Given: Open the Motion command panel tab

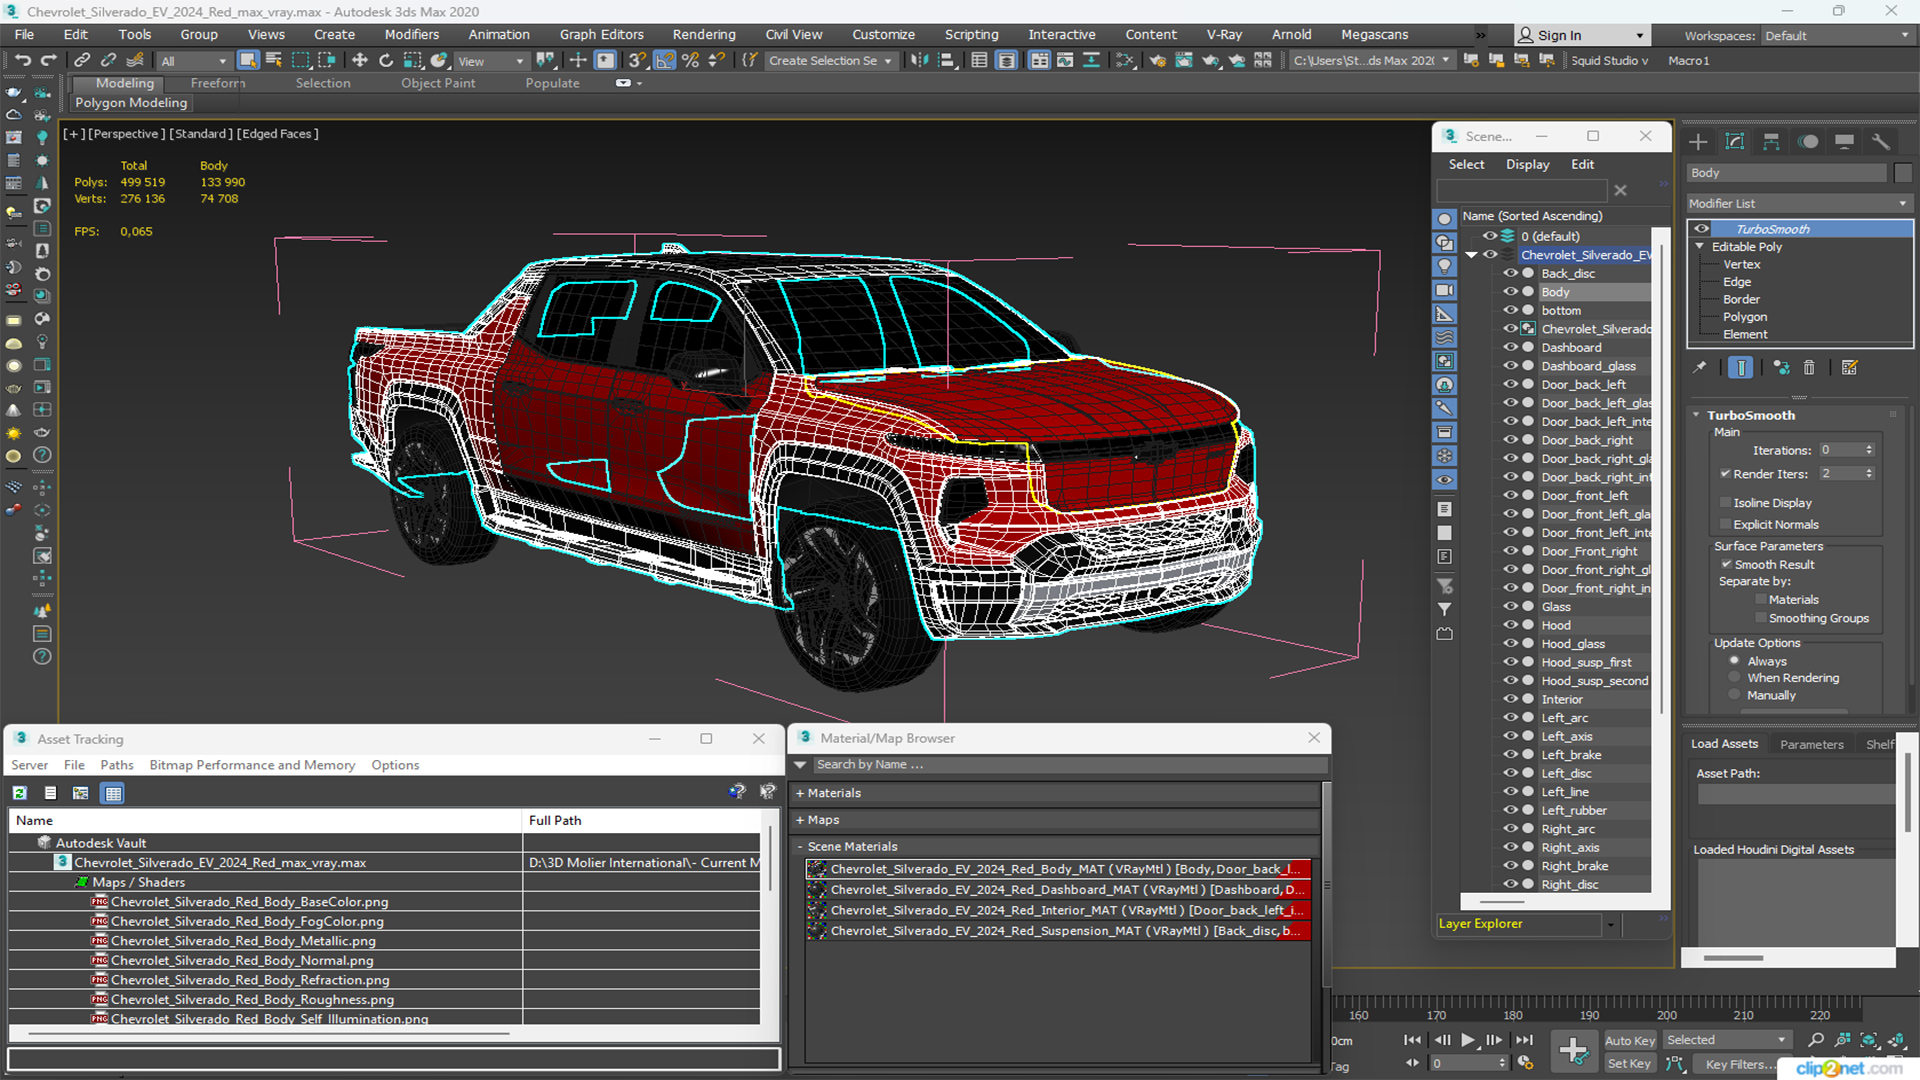Looking at the screenshot, I should [1808, 142].
